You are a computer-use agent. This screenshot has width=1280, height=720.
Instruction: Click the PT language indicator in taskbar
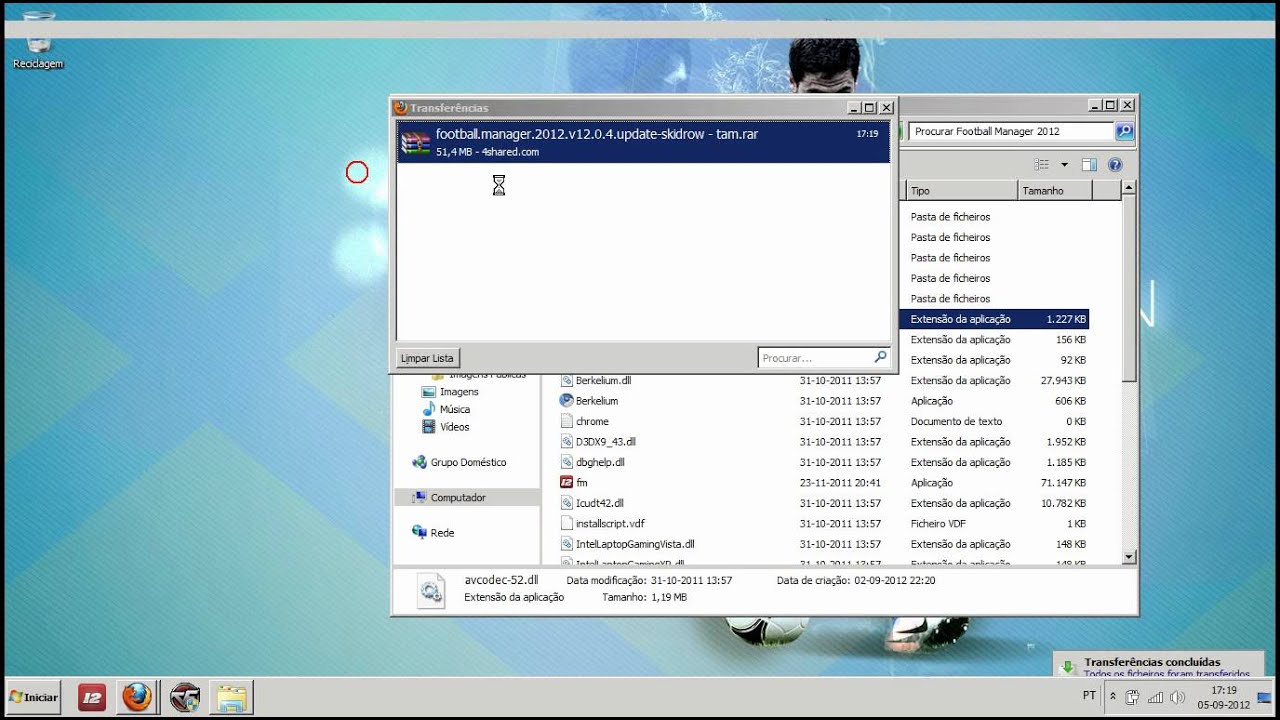[x=1088, y=696]
